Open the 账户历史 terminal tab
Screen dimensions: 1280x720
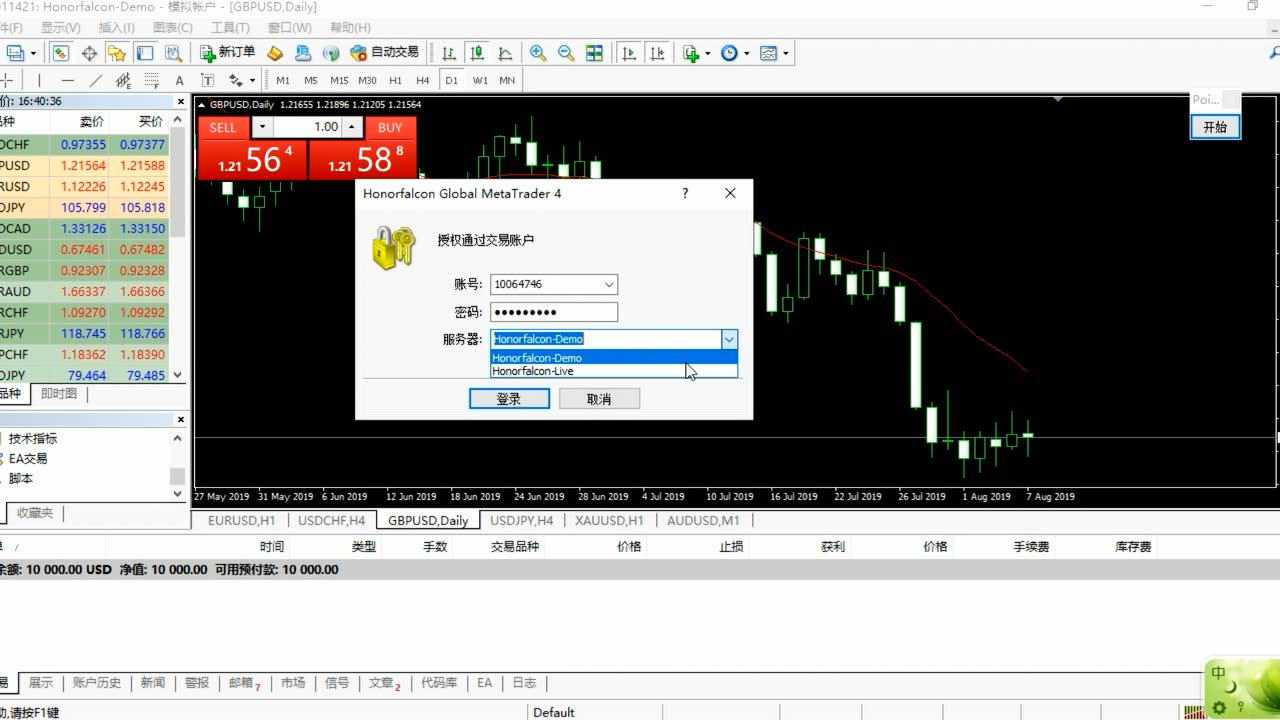[97, 683]
